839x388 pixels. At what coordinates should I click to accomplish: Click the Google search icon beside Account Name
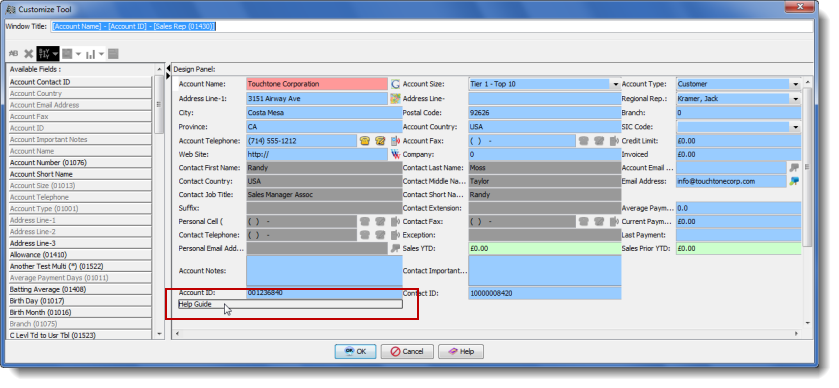coord(395,84)
